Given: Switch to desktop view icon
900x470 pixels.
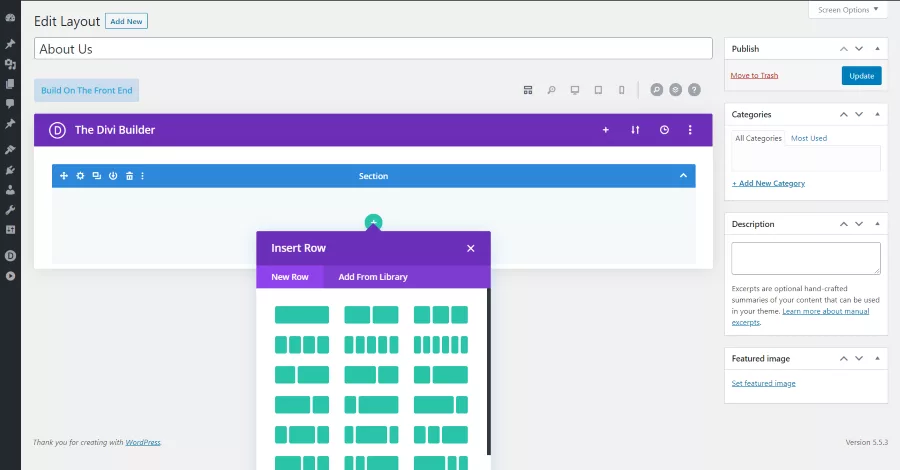Looking at the screenshot, I should pyautogui.click(x=575, y=90).
